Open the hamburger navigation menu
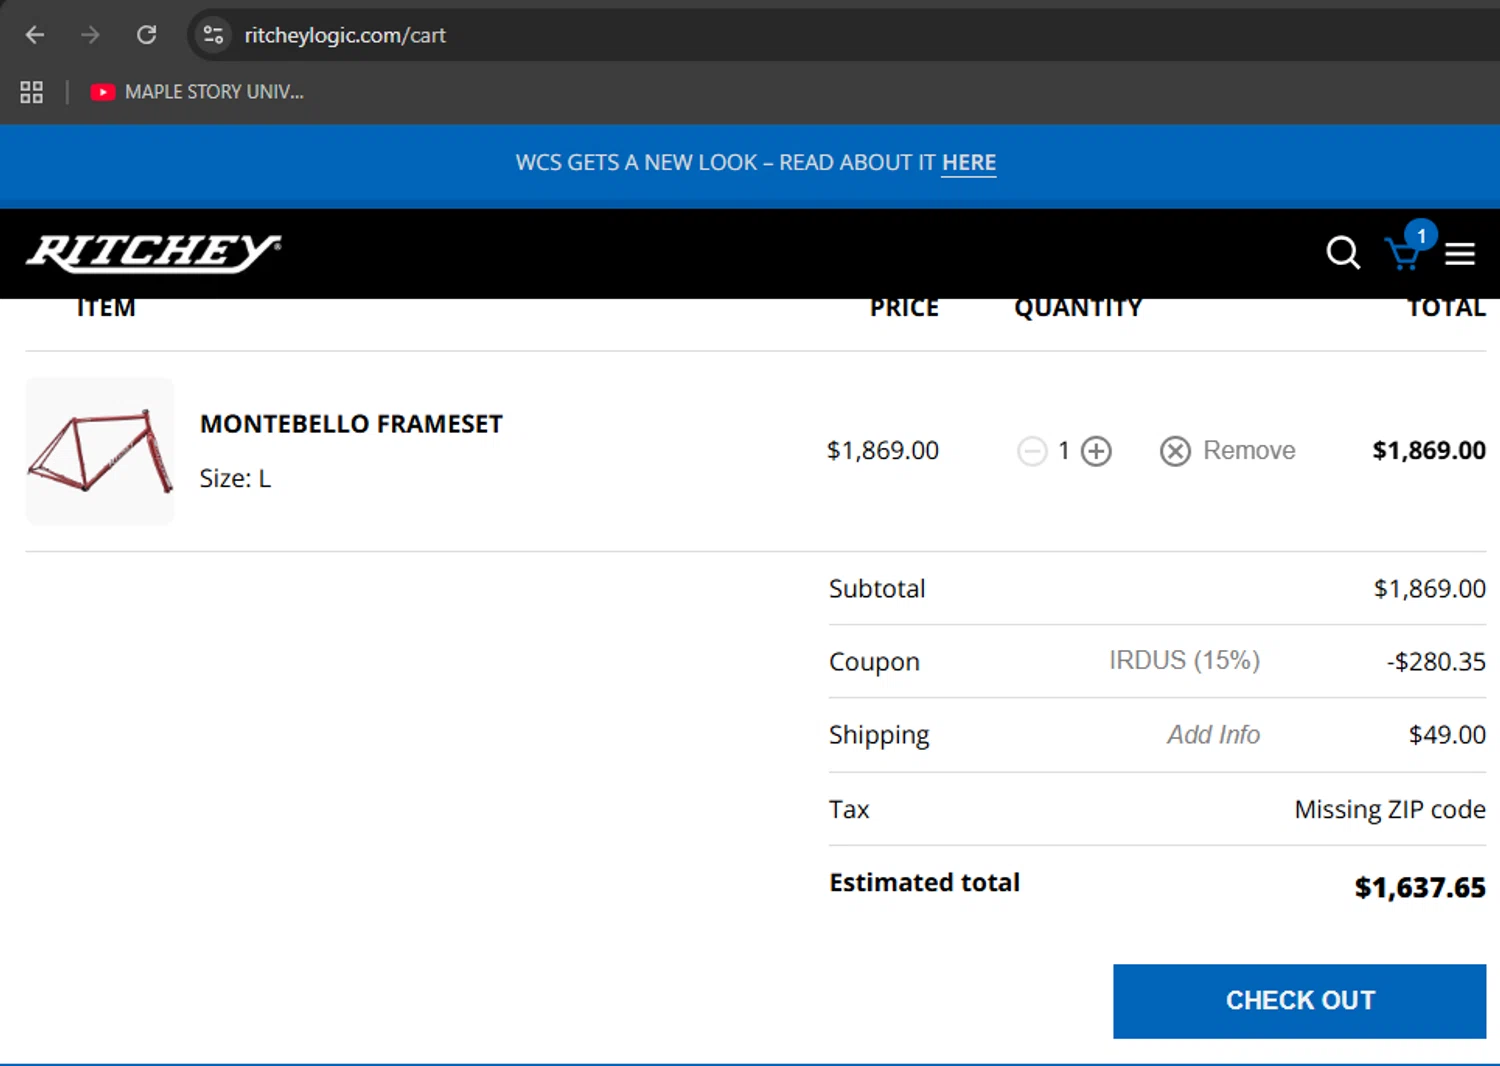The height and width of the screenshot is (1066, 1500). click(1460, 254)
